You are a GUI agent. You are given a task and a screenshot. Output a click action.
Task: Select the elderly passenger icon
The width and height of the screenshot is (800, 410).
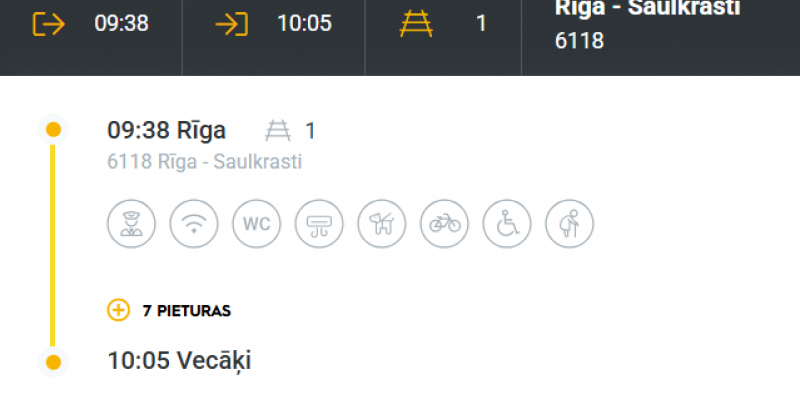(x=569, y=224)
